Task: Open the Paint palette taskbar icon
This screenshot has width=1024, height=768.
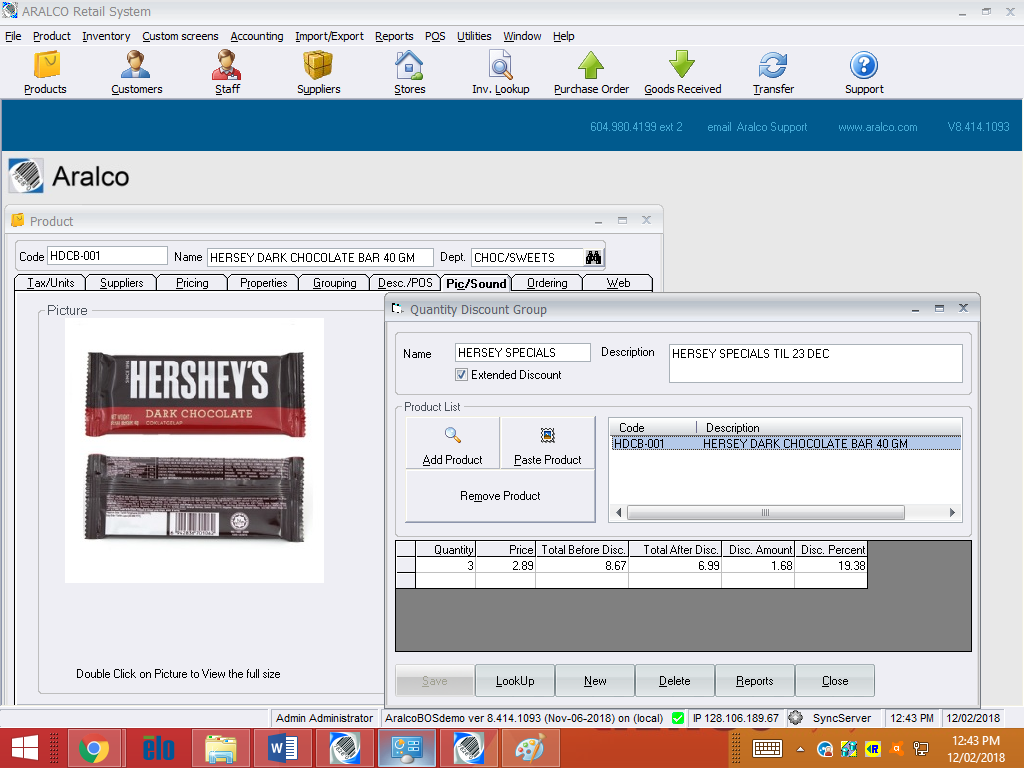Action: point(530,748)
